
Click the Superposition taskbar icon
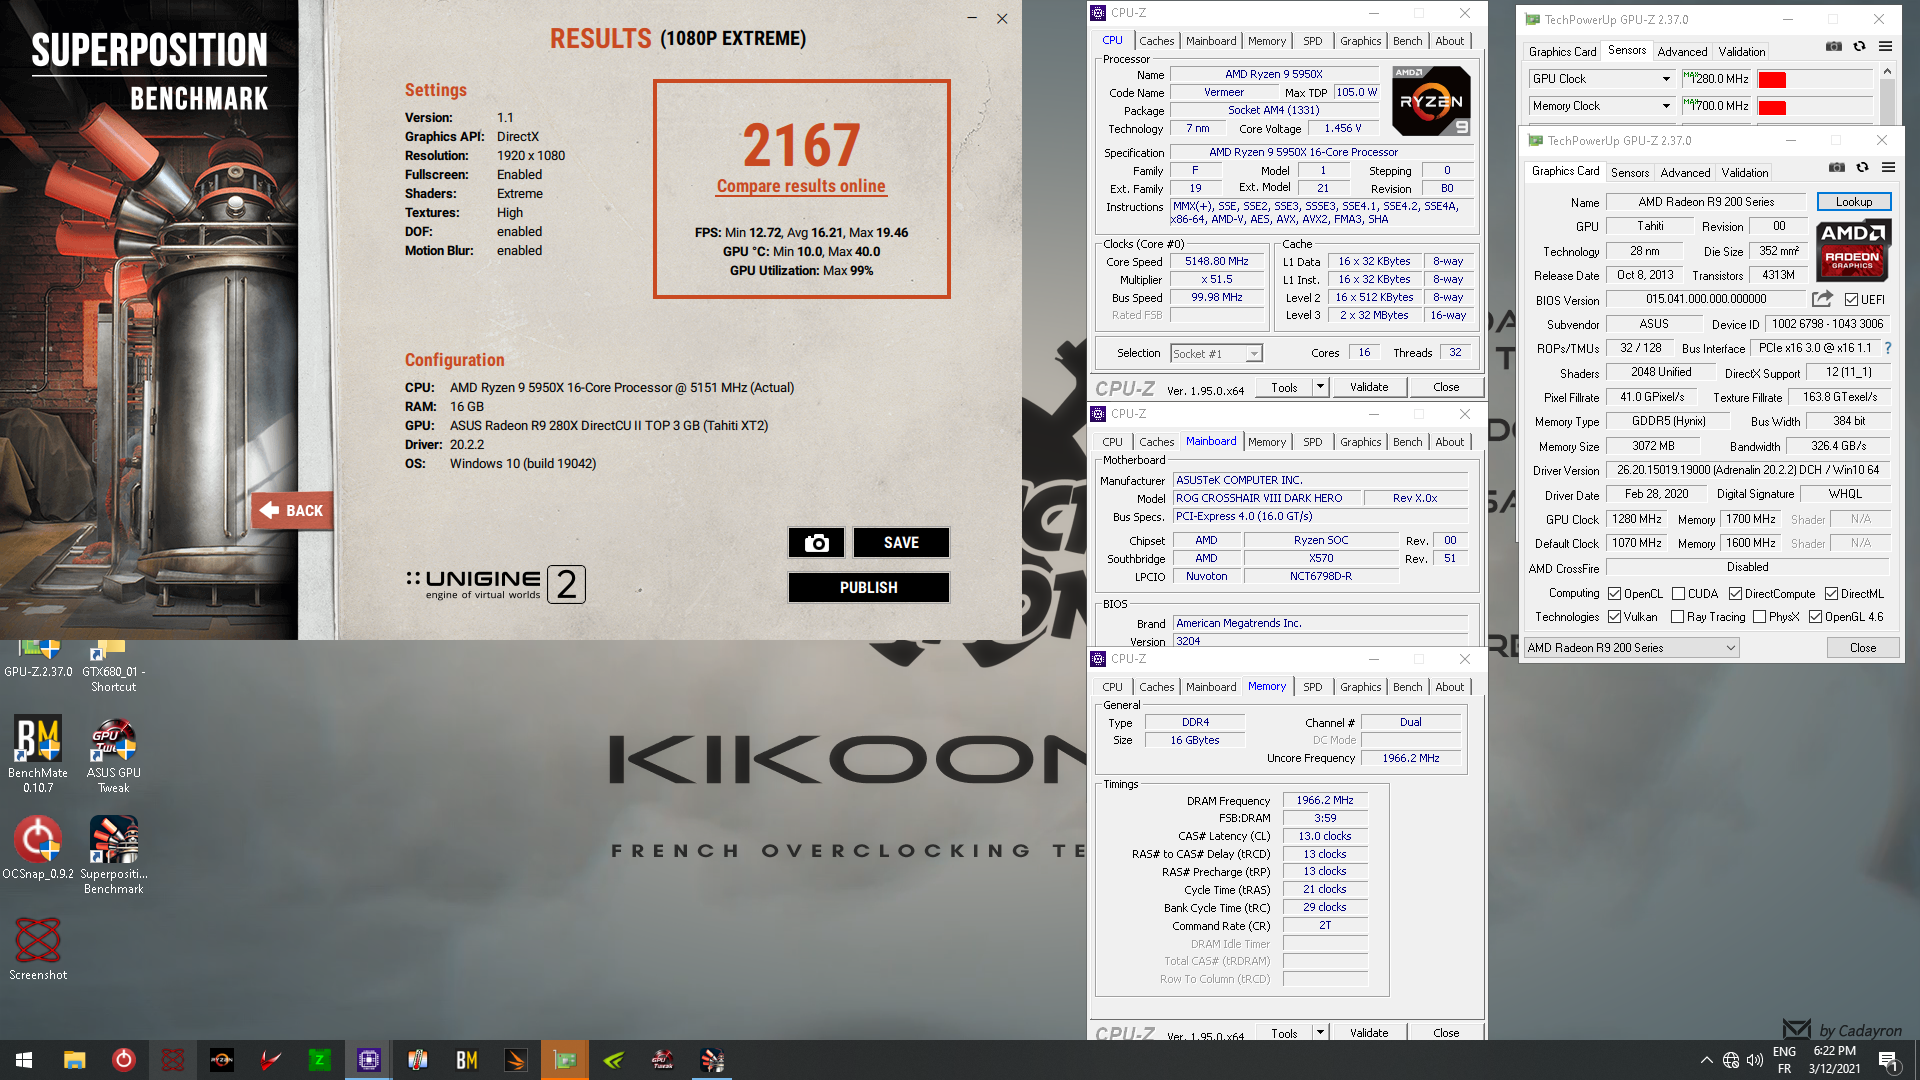point(712,1060)
